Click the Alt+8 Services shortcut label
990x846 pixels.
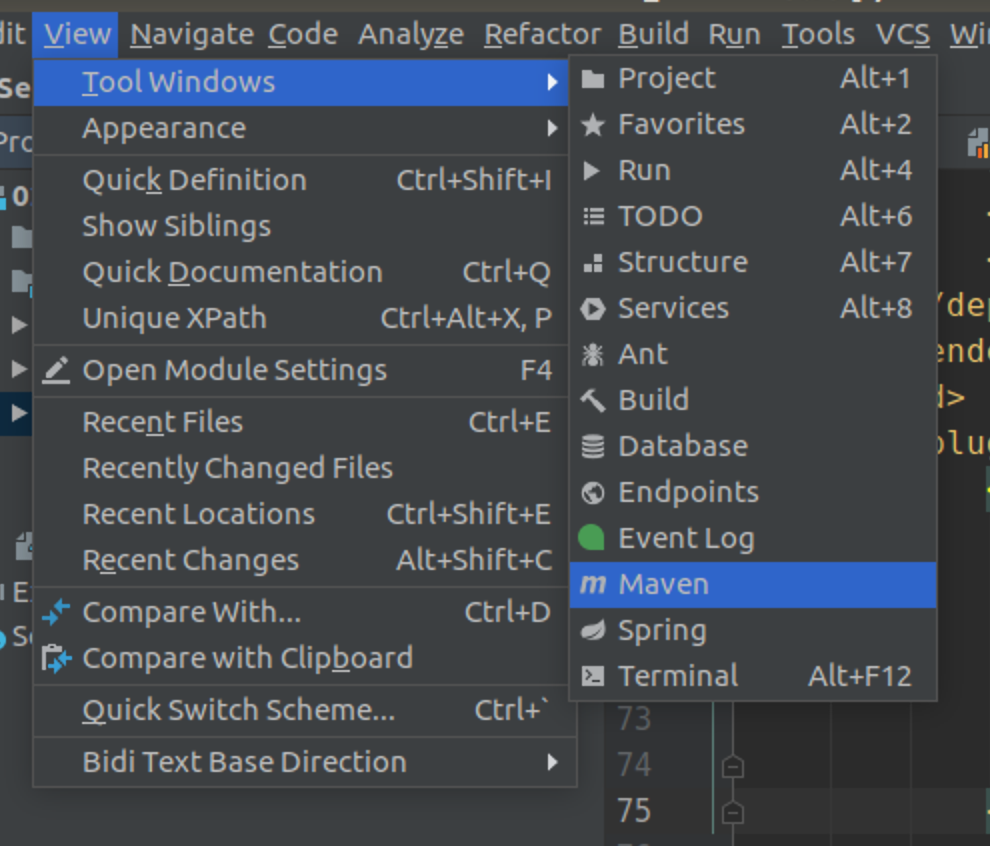(x=876, y=309)
